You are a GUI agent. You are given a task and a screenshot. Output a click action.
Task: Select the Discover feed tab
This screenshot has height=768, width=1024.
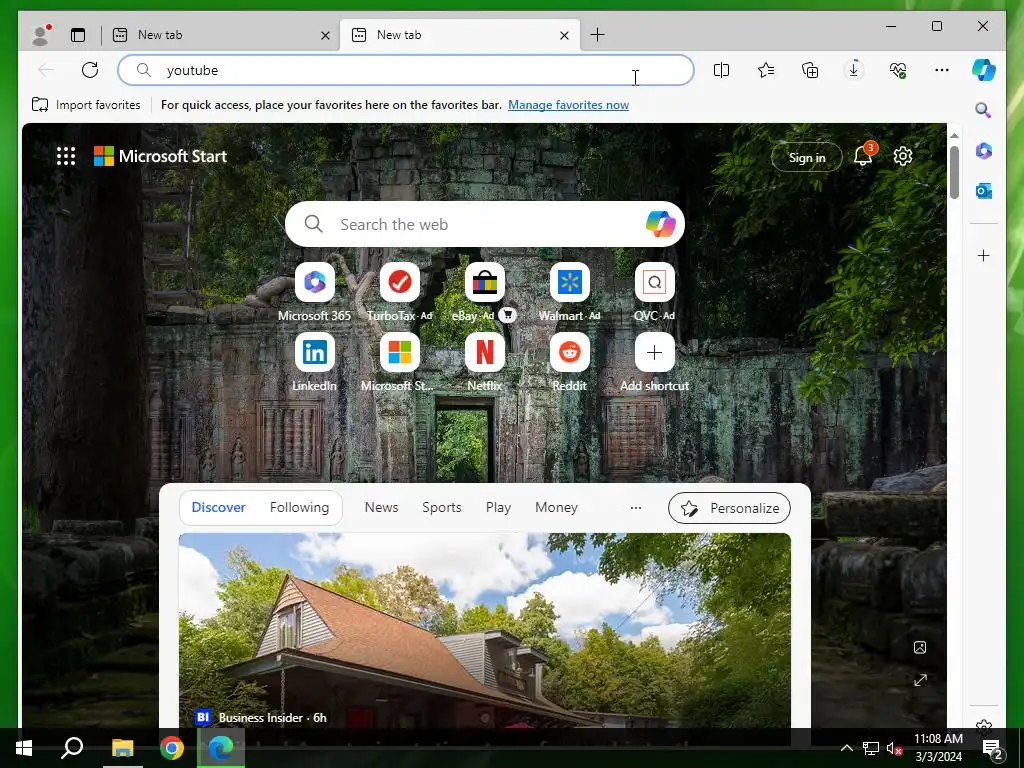pos(218,507)
